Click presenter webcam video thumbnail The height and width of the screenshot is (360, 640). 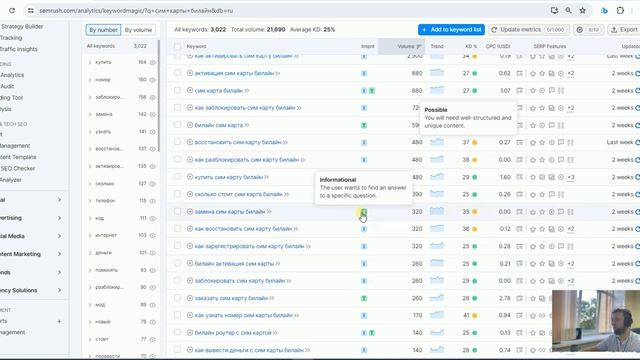pyautogui.click(x=596, y=321)
